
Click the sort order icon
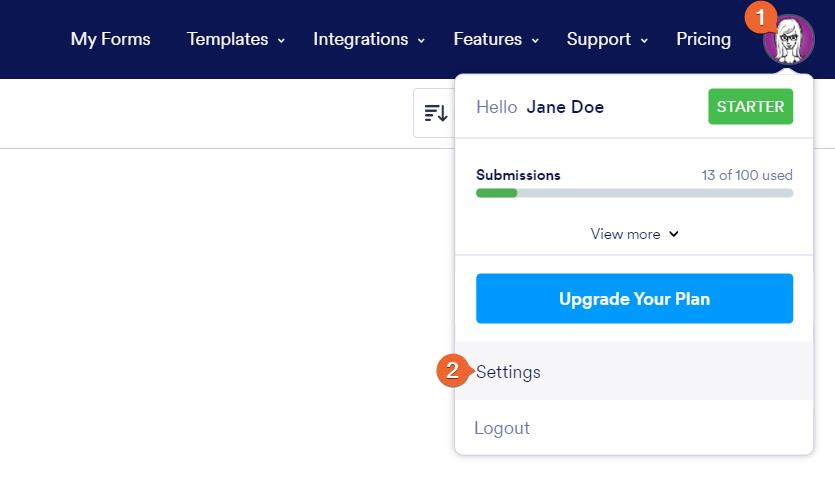(435, 113)
